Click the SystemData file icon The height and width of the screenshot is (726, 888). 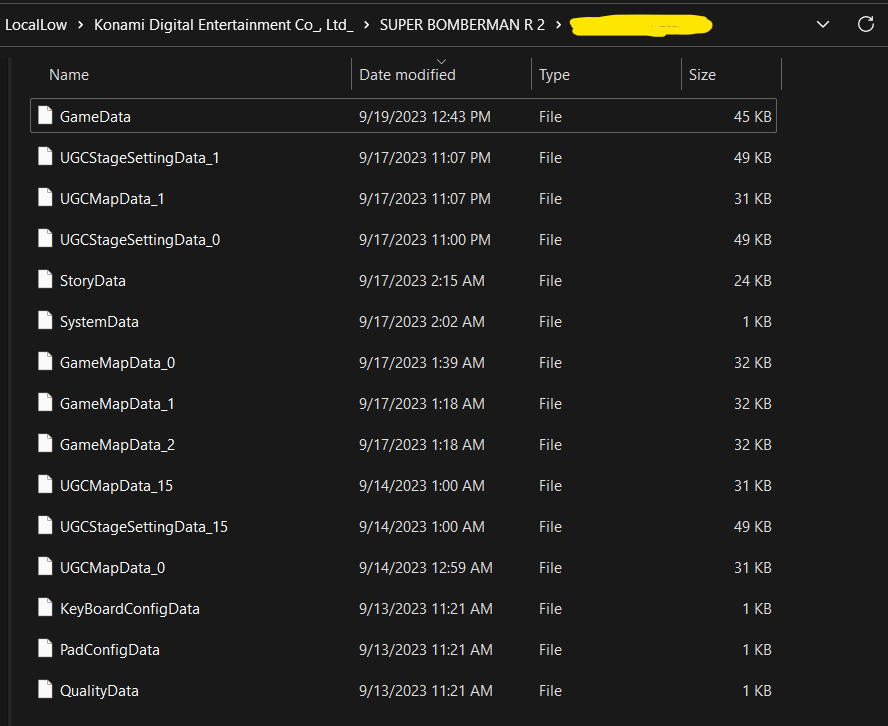click(x=44, y=321)
